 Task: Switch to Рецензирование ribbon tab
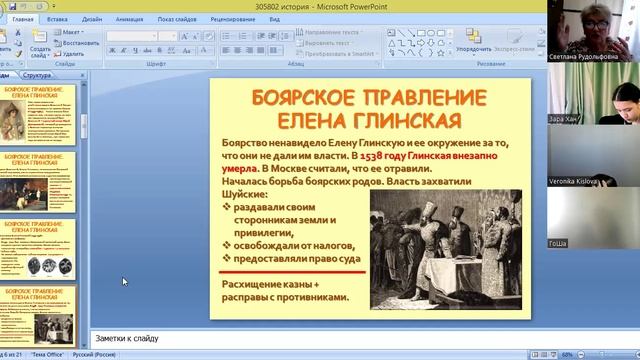[x=233, y=19]
